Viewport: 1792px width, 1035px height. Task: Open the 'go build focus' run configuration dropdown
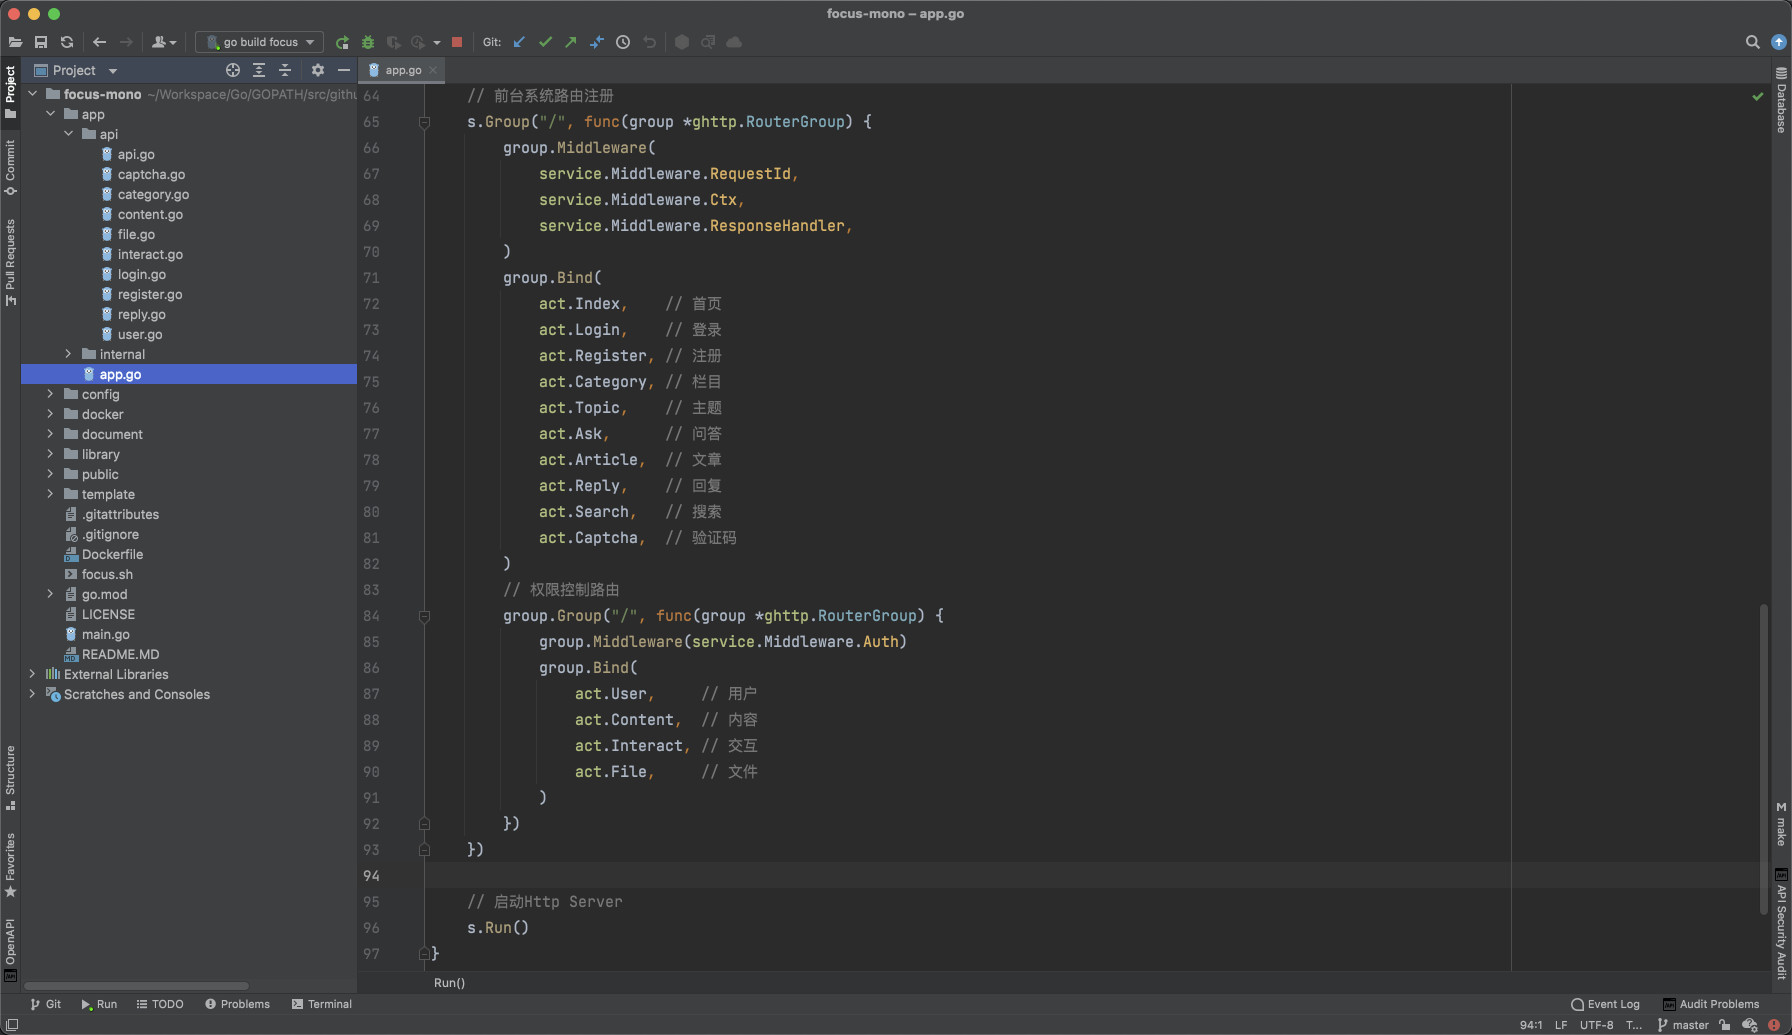(260, 42)
